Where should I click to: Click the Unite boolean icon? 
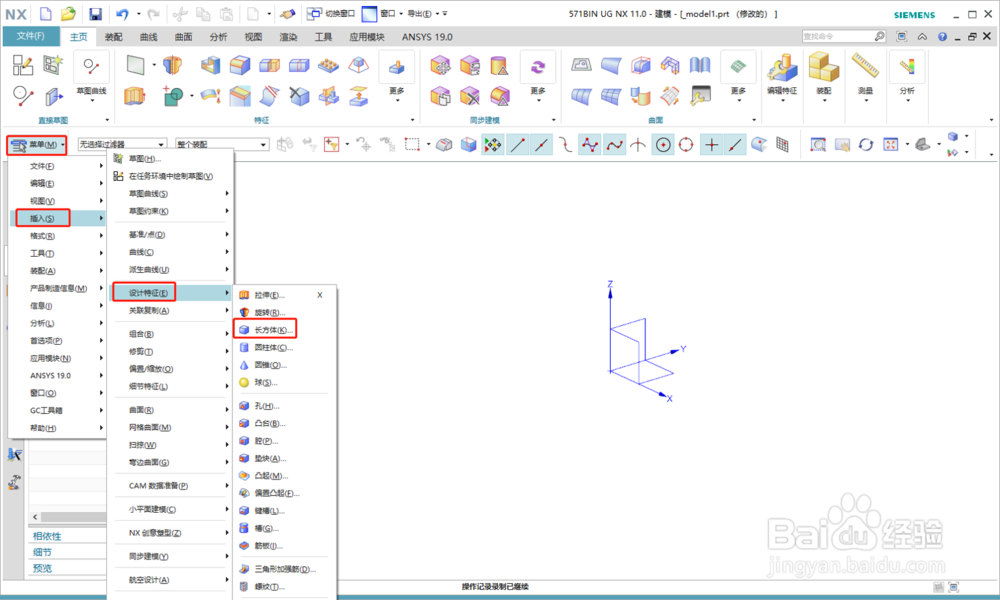(x=172, y=96)
